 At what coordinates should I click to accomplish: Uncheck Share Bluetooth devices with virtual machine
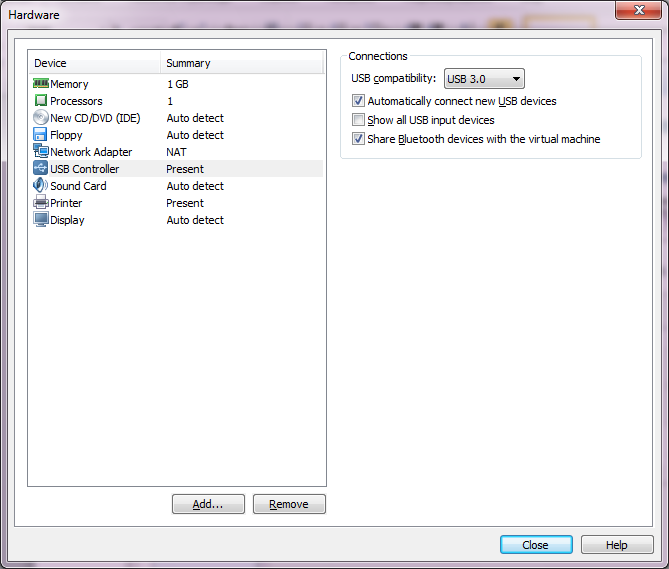pos(358,139)
